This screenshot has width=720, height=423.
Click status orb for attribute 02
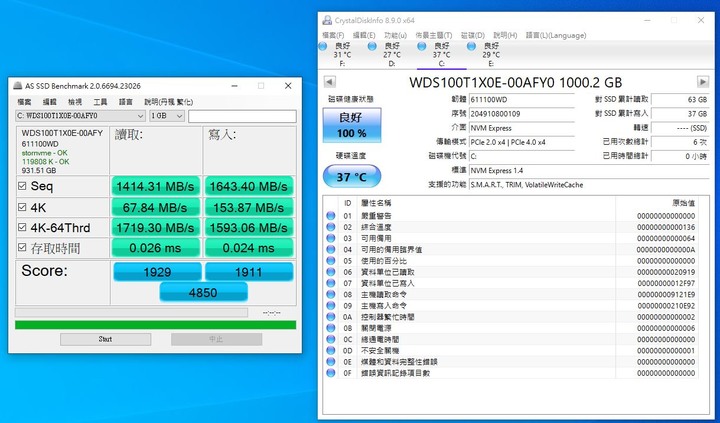pos(331,227)
